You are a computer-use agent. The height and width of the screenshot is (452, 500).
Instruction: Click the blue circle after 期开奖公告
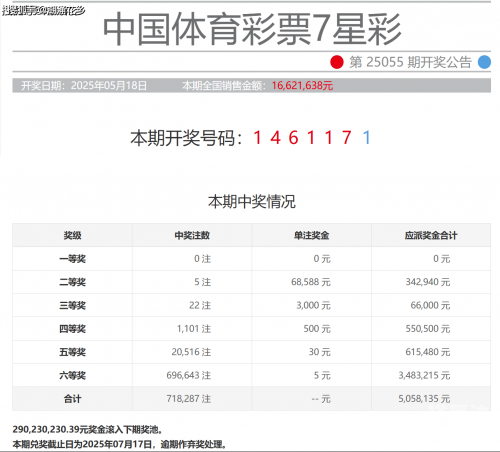pos(484,62)
